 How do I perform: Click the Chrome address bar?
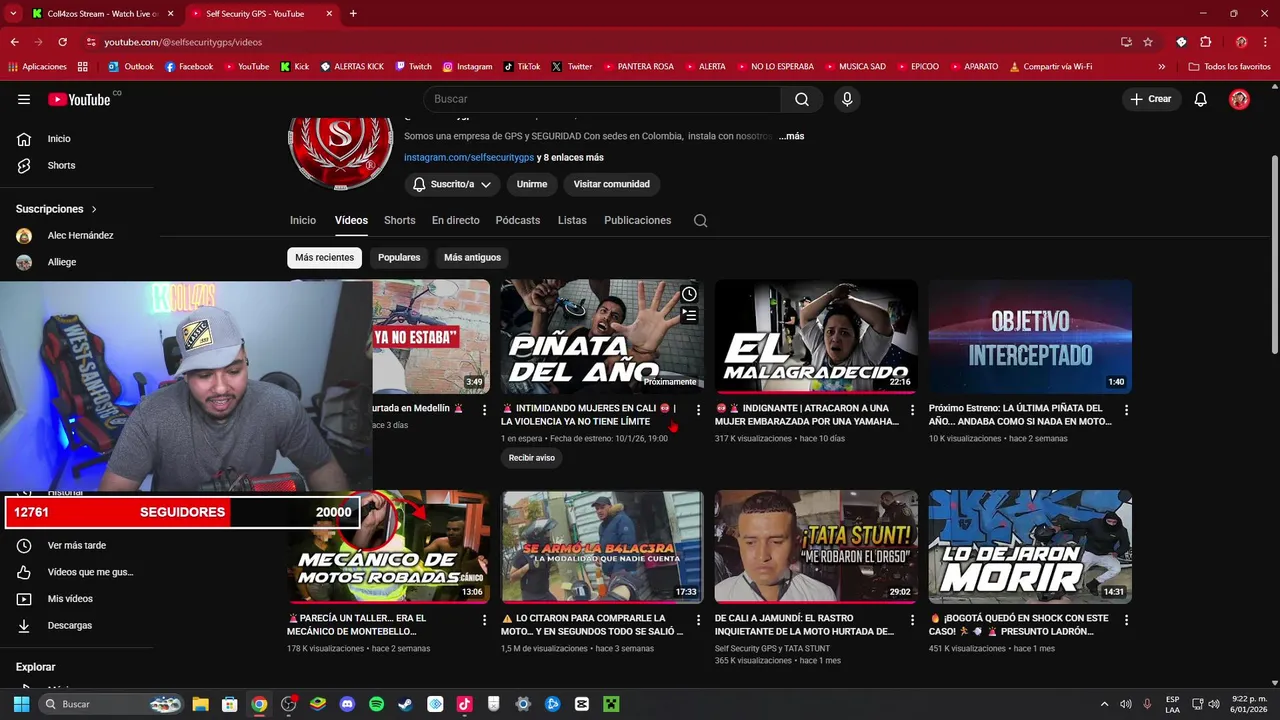600,42
